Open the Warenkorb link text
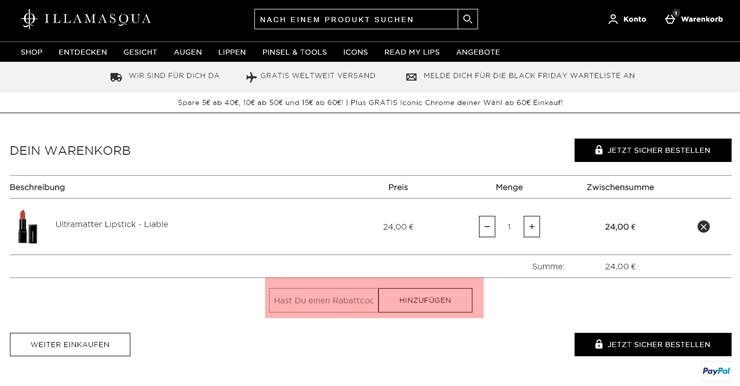 702,19
